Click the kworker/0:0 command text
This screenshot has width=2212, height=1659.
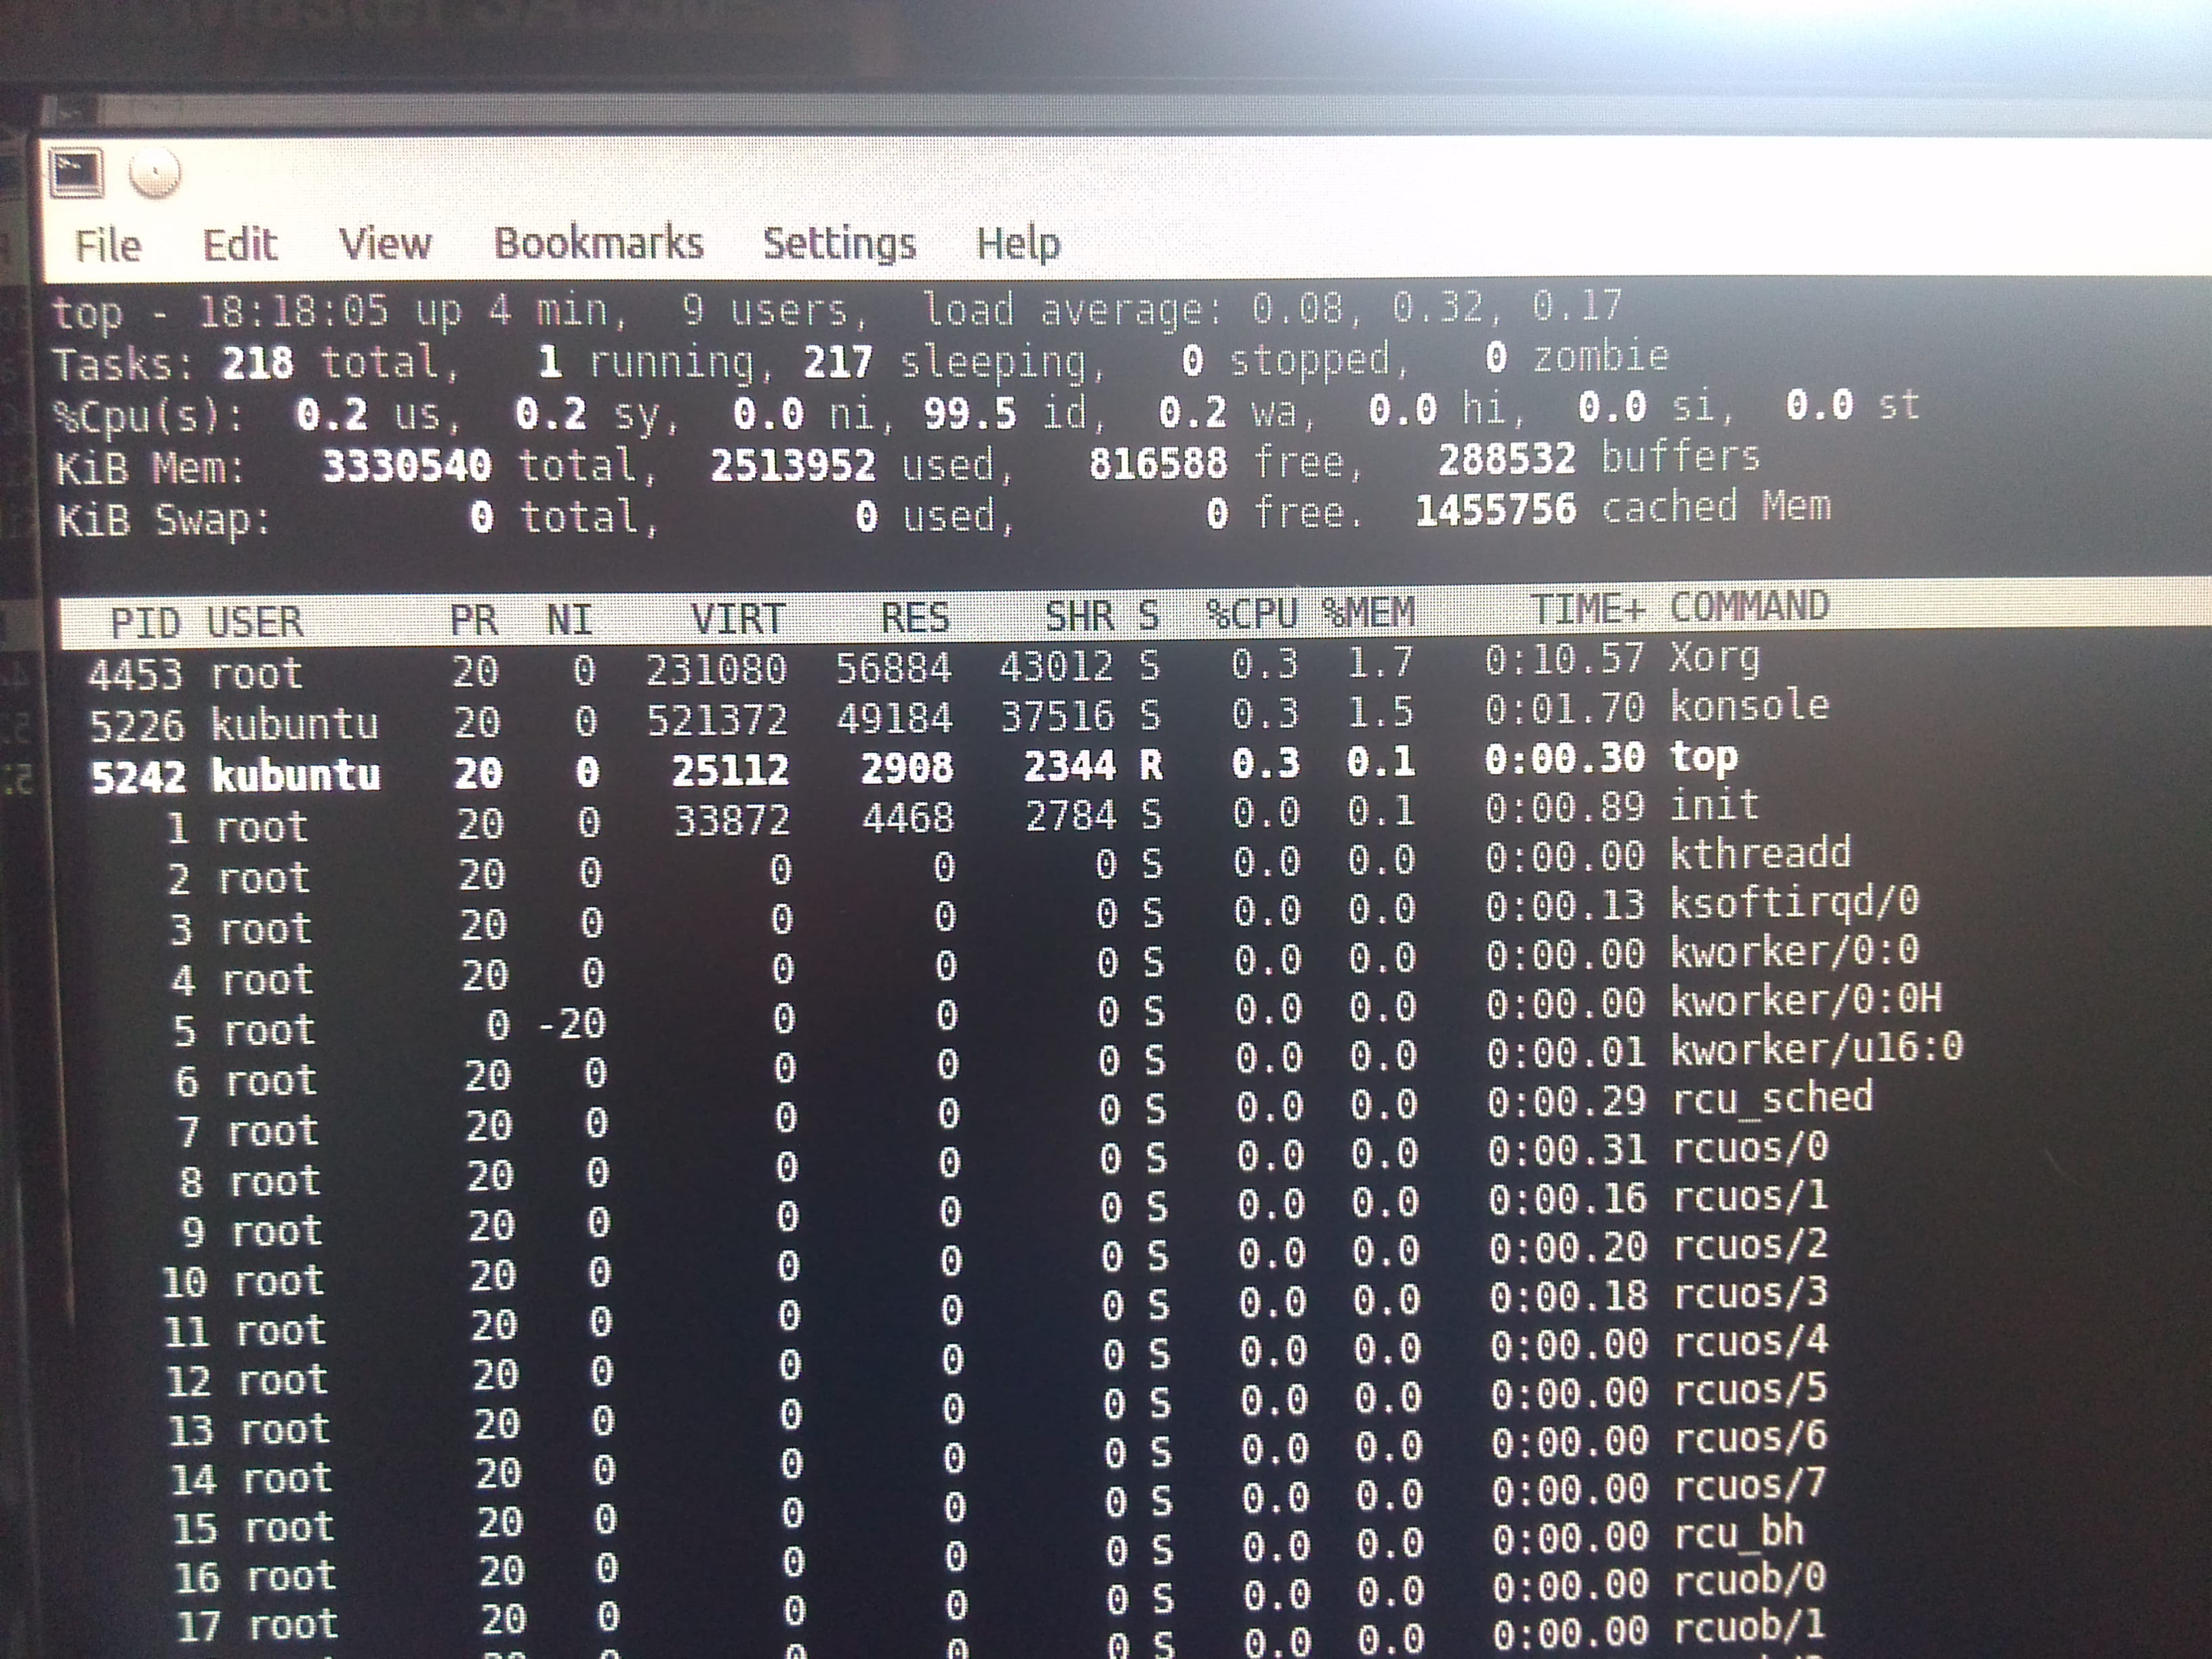(x=1796, y=951)
